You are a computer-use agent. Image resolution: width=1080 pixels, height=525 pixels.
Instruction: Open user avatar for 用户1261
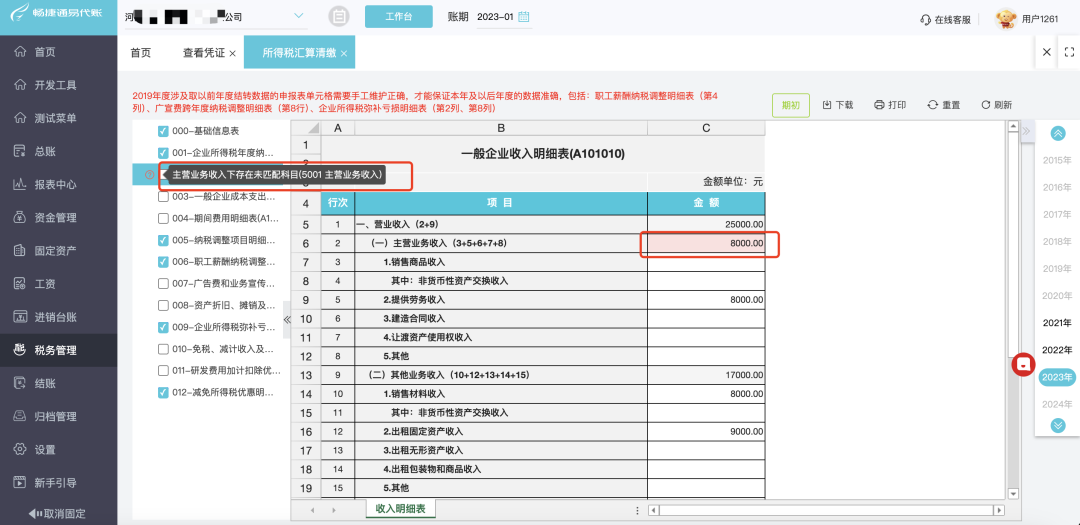[x=1006, y=19]
